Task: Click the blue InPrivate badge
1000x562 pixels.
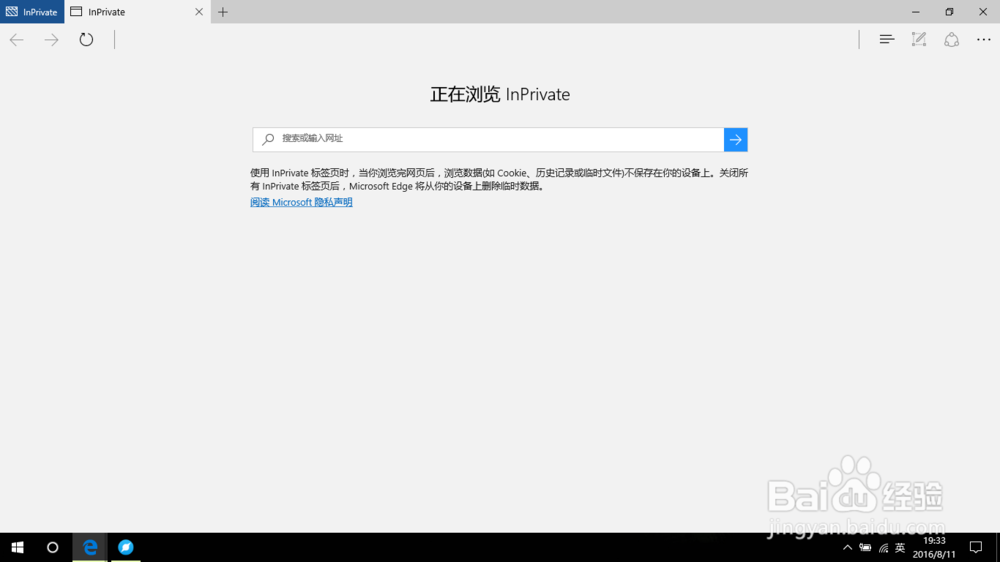Action: pyautogui.click(x=32, y=11)
